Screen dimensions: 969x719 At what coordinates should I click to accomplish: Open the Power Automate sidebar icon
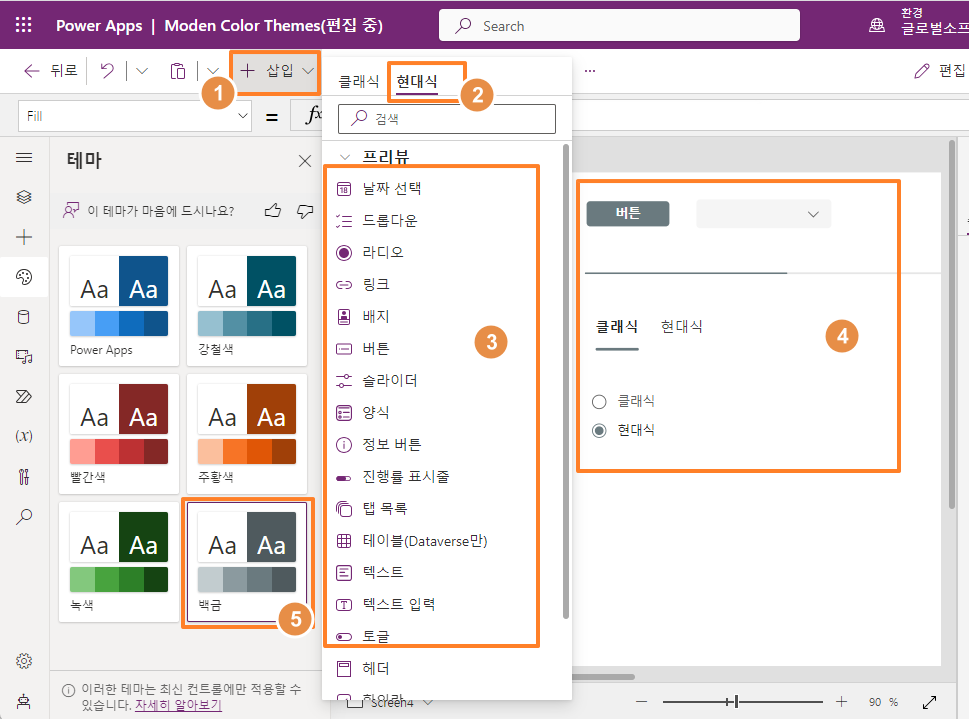click(x=24, y=396)
